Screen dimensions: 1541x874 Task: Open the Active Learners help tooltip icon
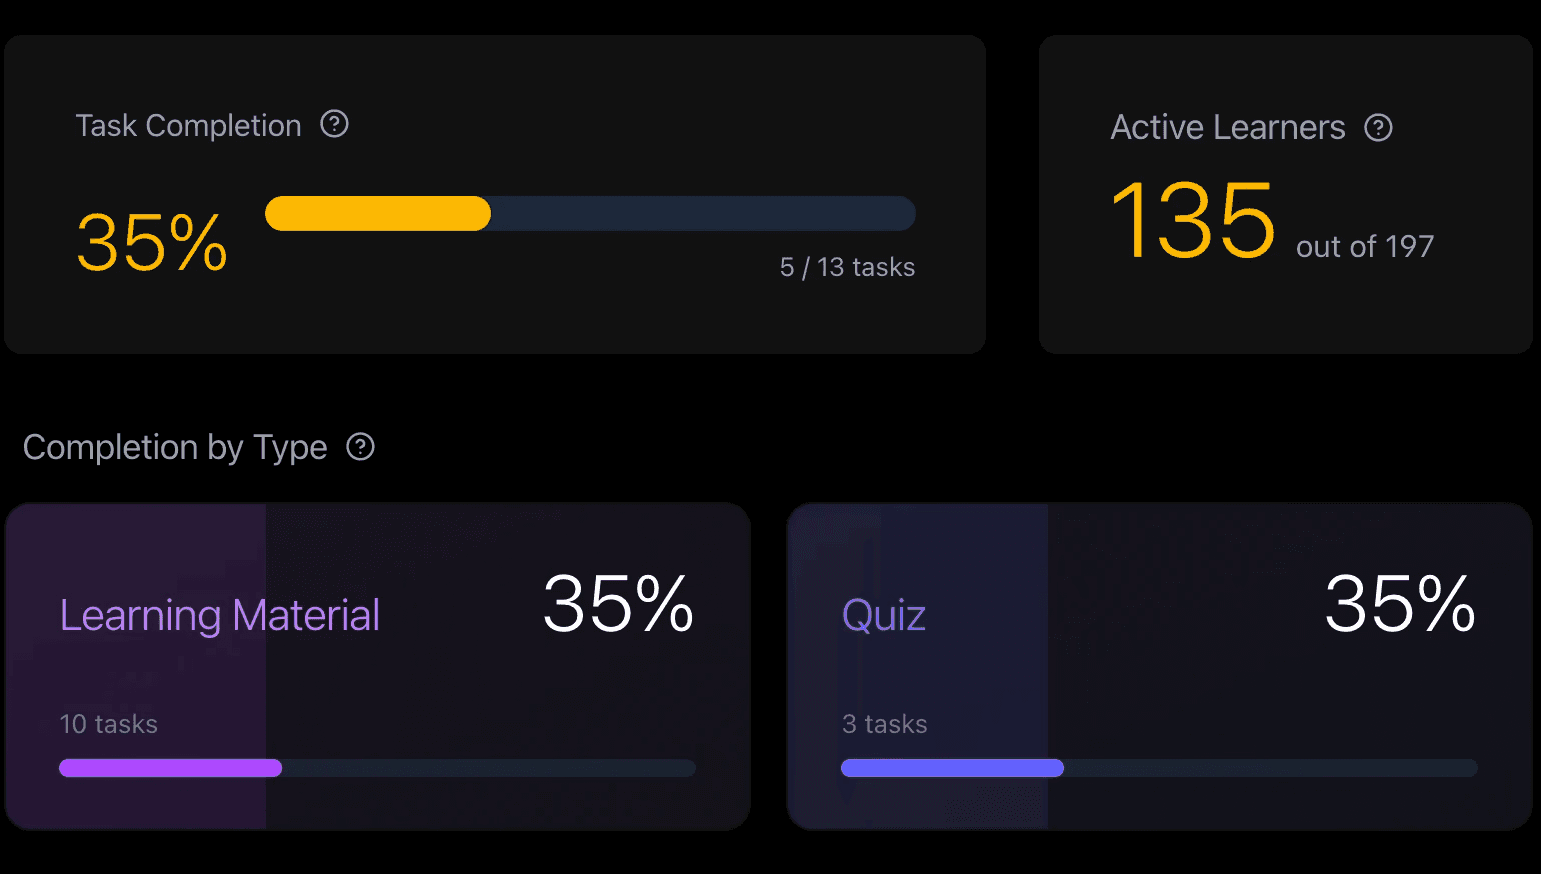(x=1379, y=127)
